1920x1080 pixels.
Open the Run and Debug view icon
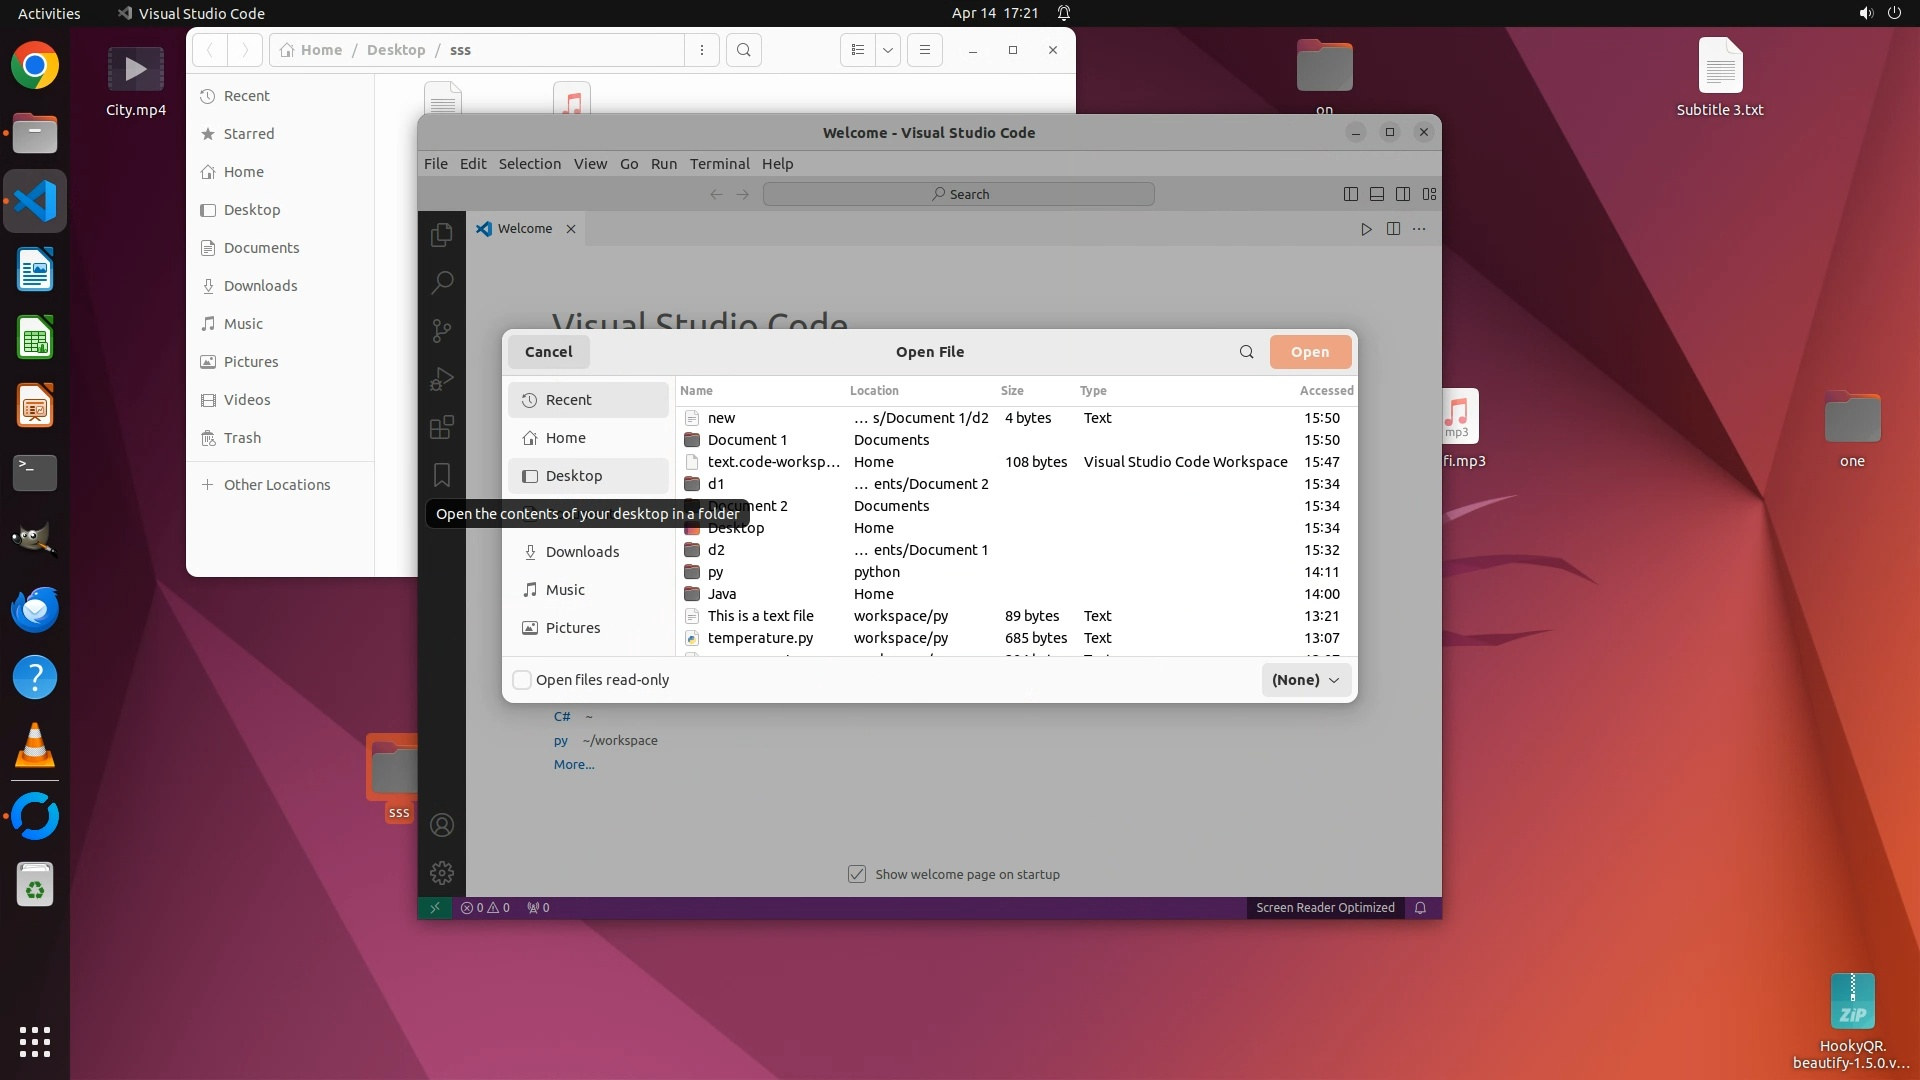(441, 379)
